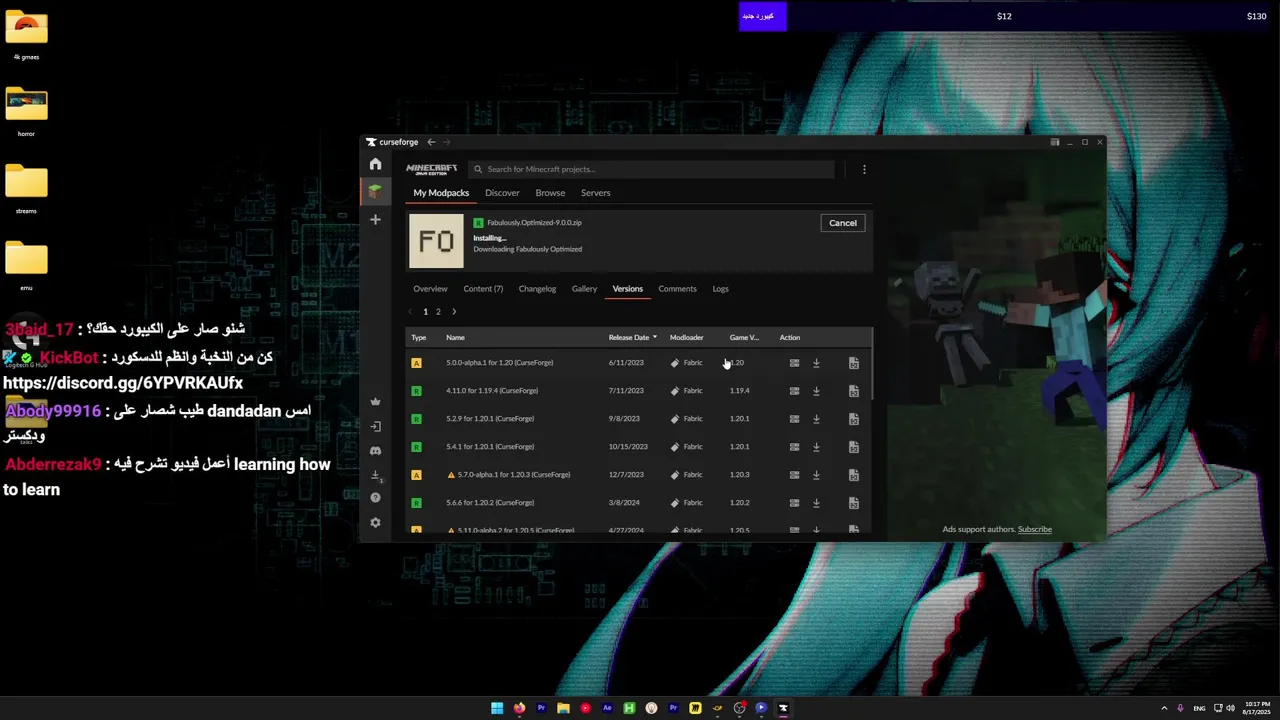Open changelog file icon for 5.2.9
The image size is (1280, 720).
coord(853,419)
